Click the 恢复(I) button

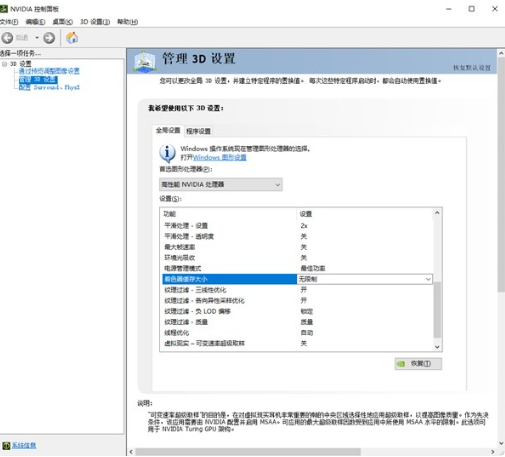point(418,364)
